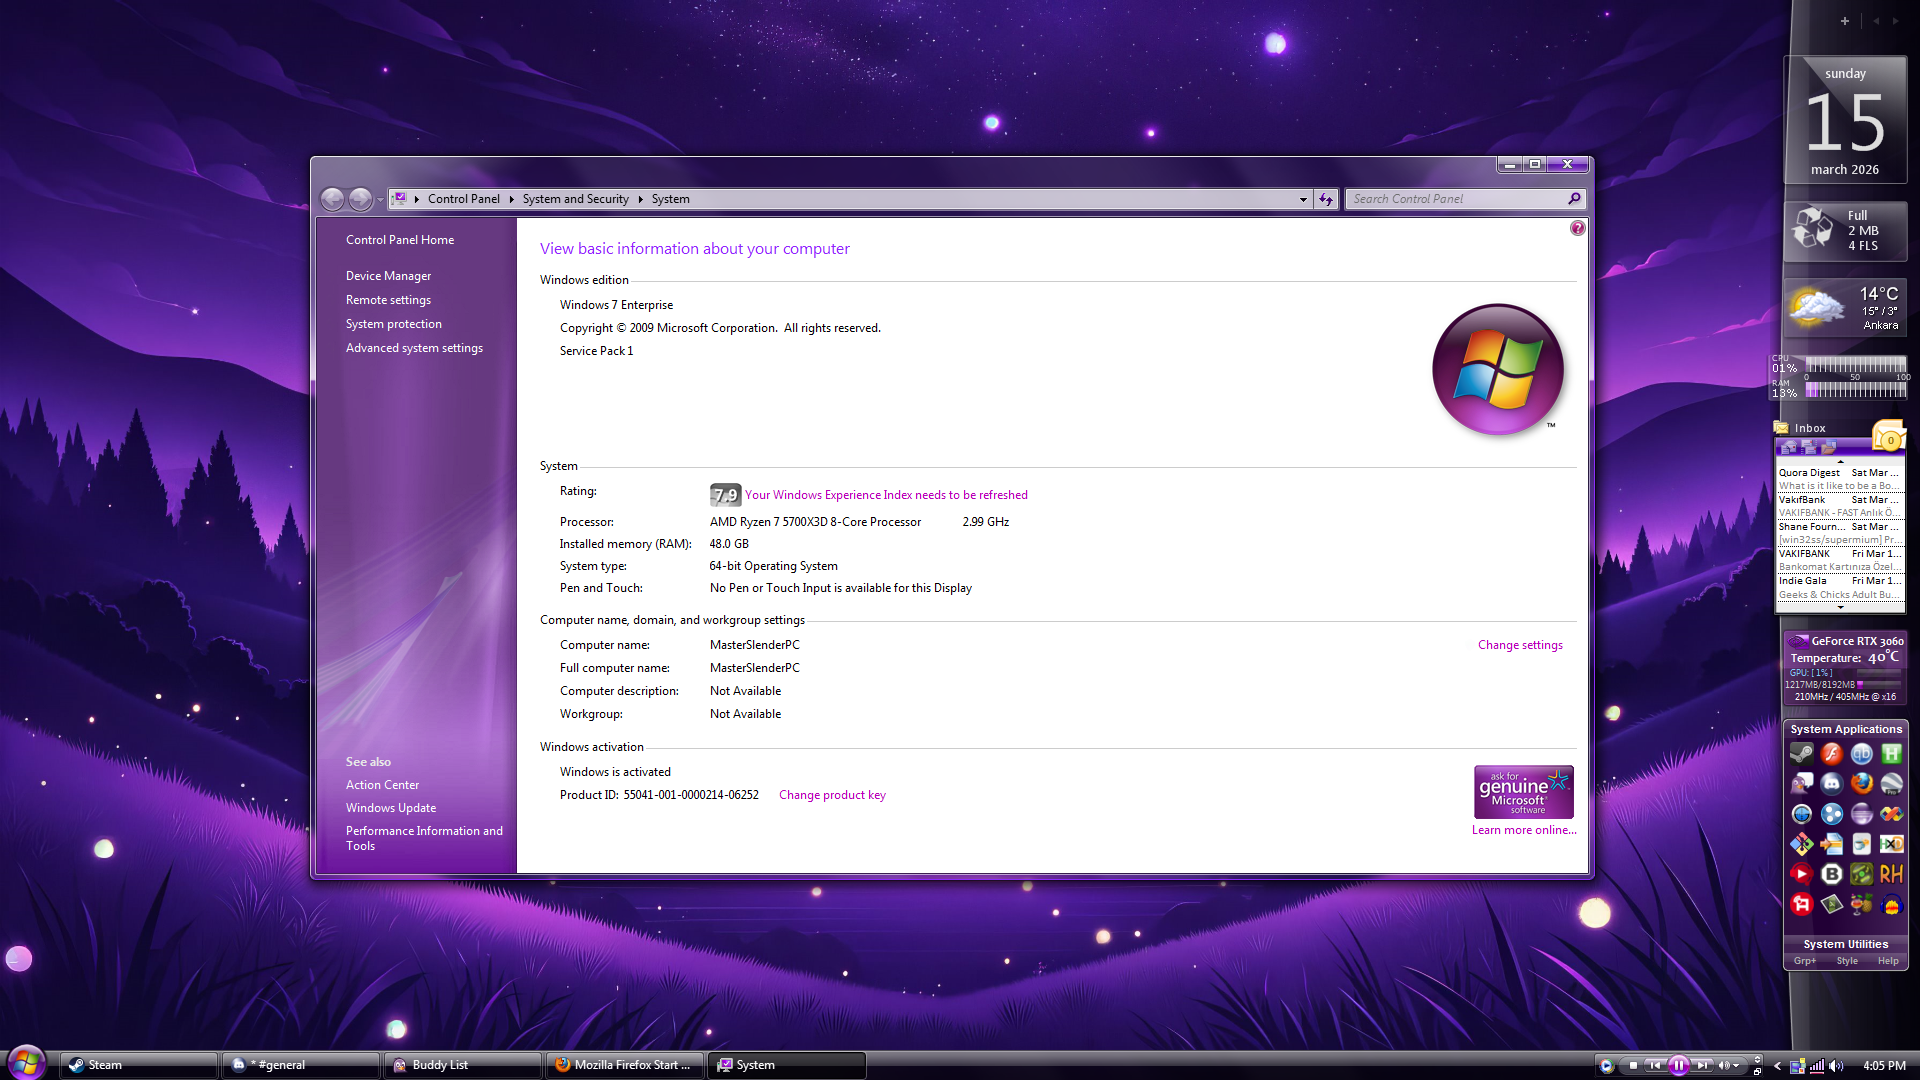Click the Inbox gadget scroll down arrow
Screen dimensions: 1920x1080
coord(1840,607)
